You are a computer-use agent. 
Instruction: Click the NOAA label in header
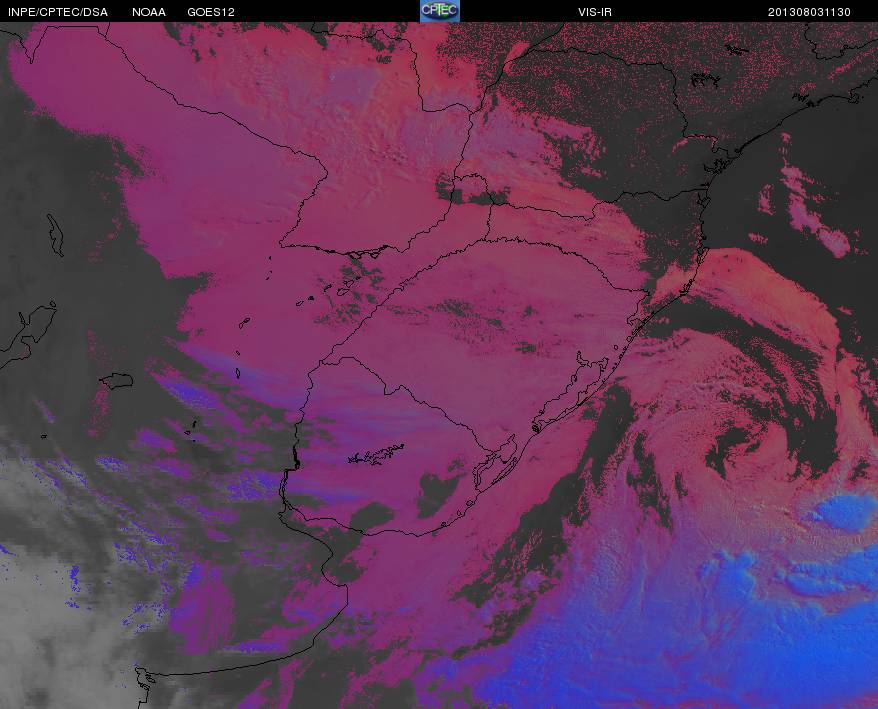149,12
